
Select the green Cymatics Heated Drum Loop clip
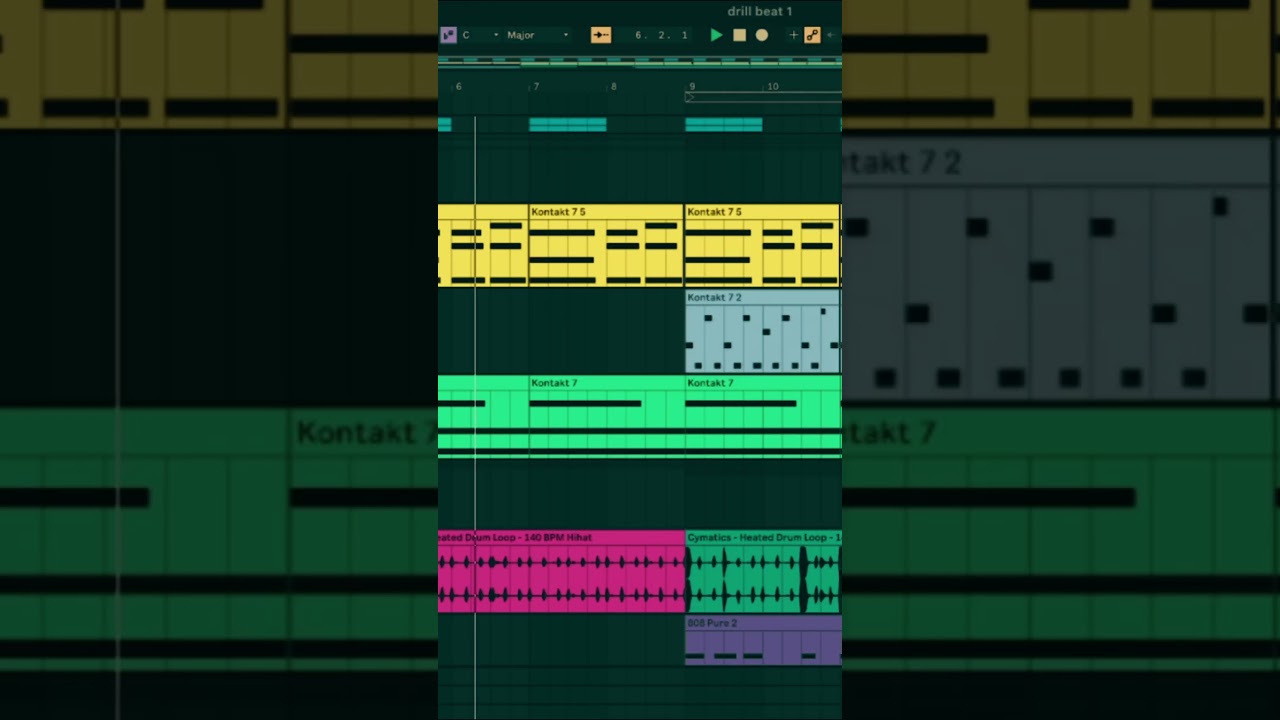763,572
